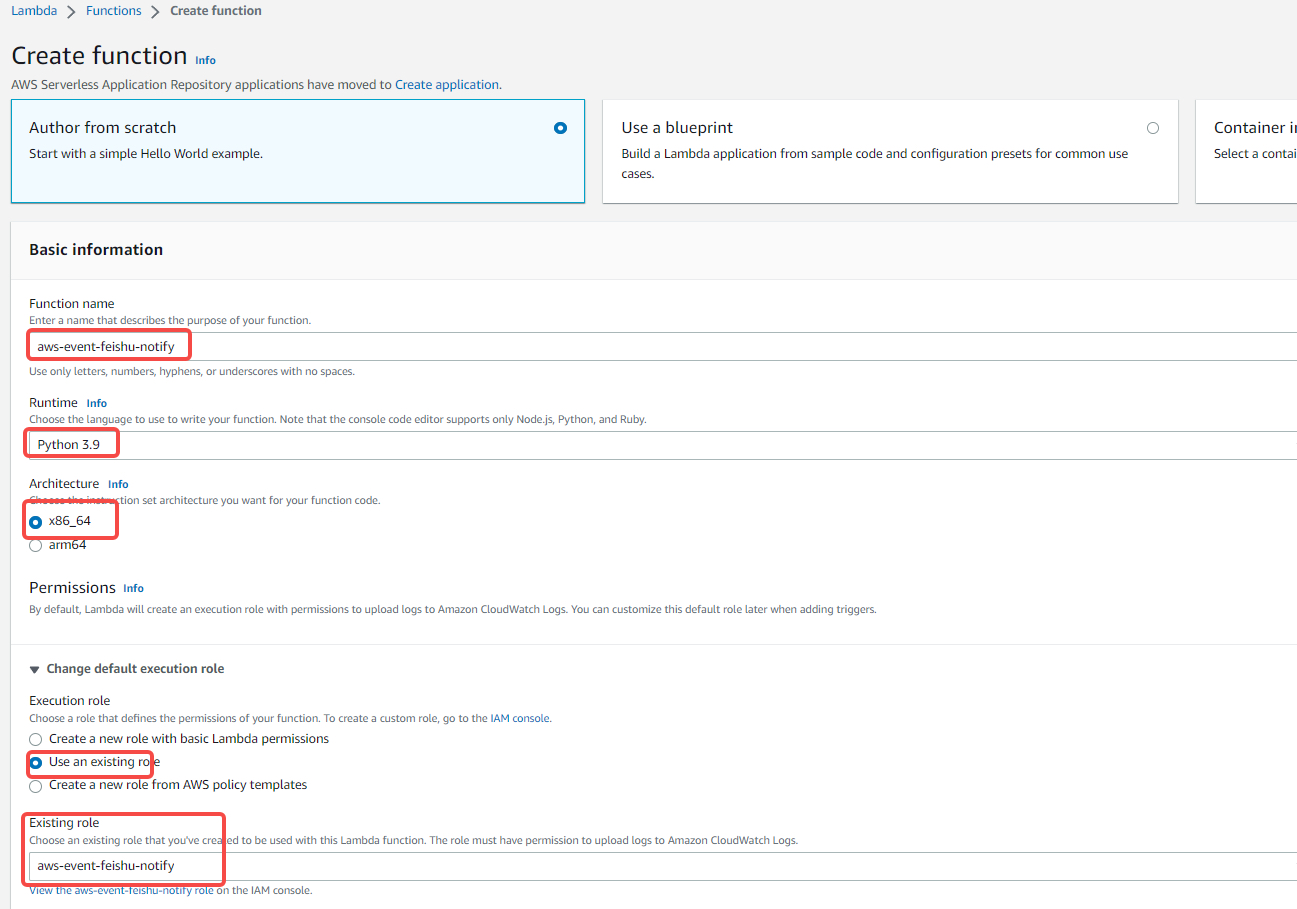Open the Architecture Info link

pos(118,484)
